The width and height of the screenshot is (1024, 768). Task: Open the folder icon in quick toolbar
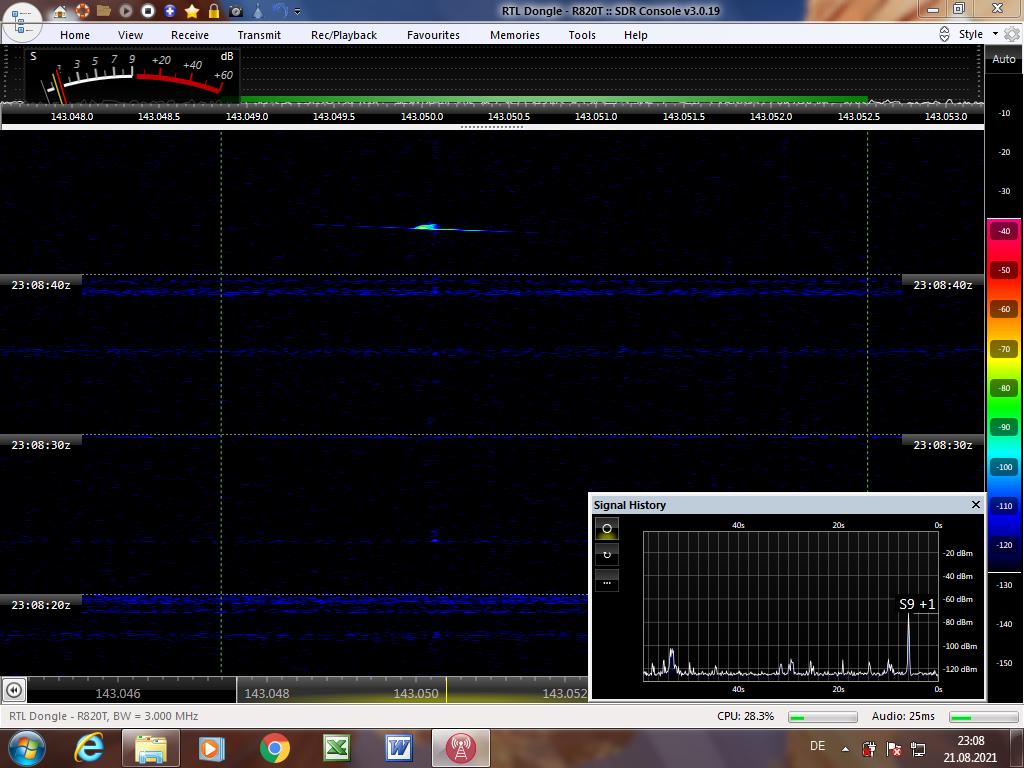pyautogui.click(x=103, y=11)
